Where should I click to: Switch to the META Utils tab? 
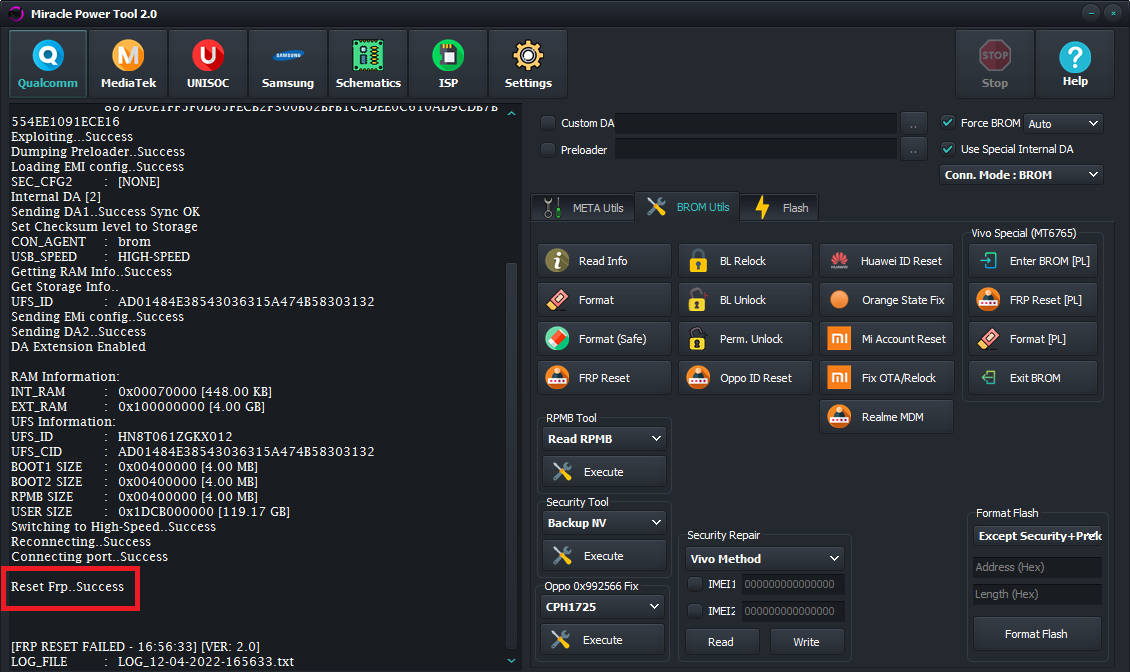click(583, 208)
